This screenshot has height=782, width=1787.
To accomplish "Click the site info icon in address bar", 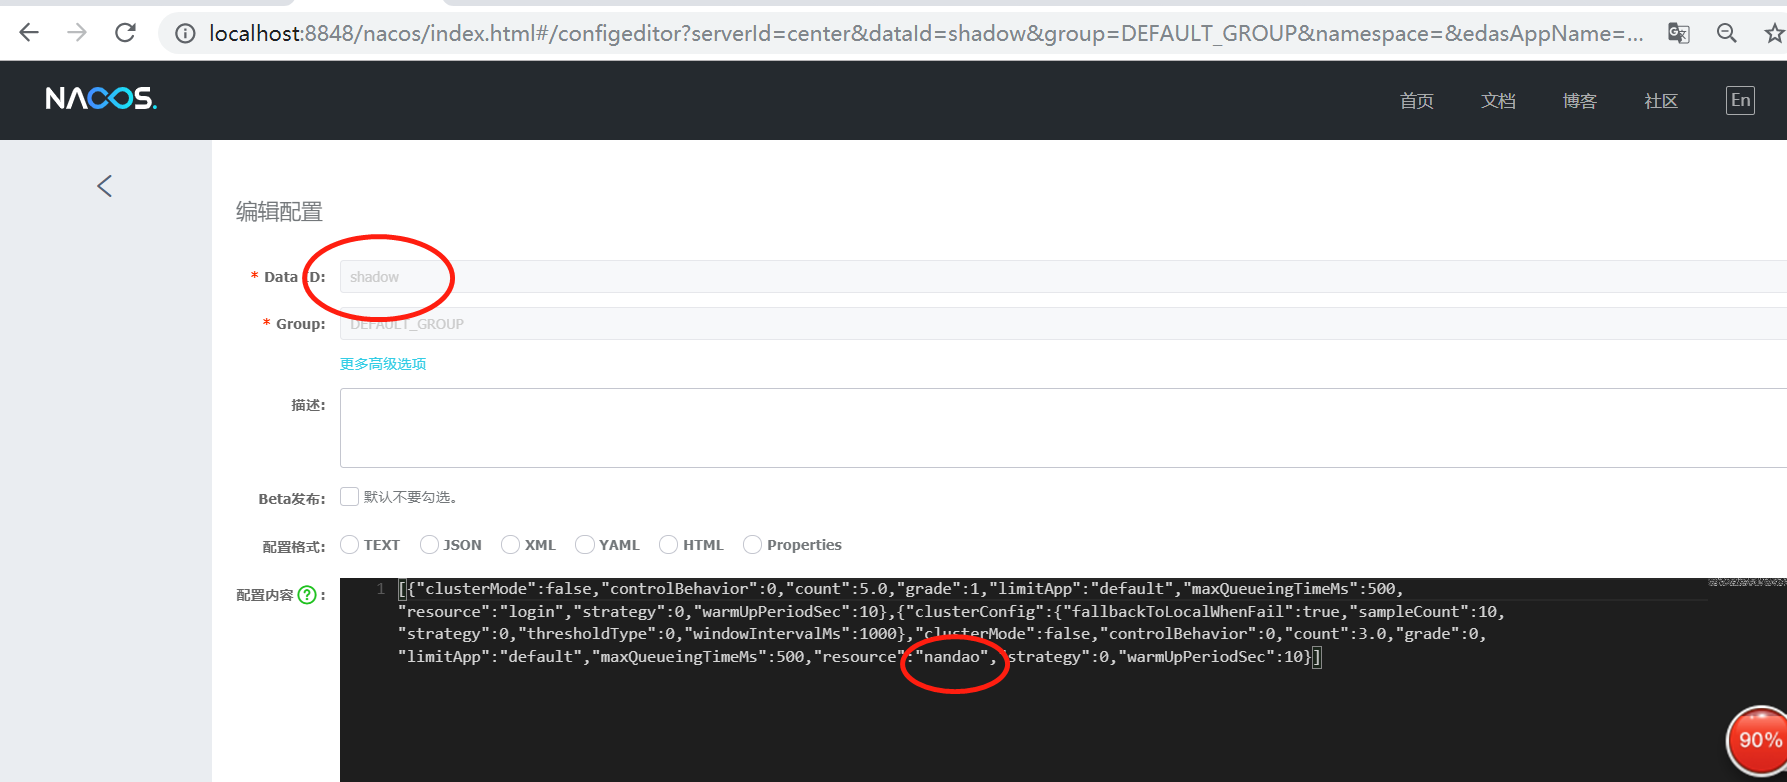I will pos(185,34).
